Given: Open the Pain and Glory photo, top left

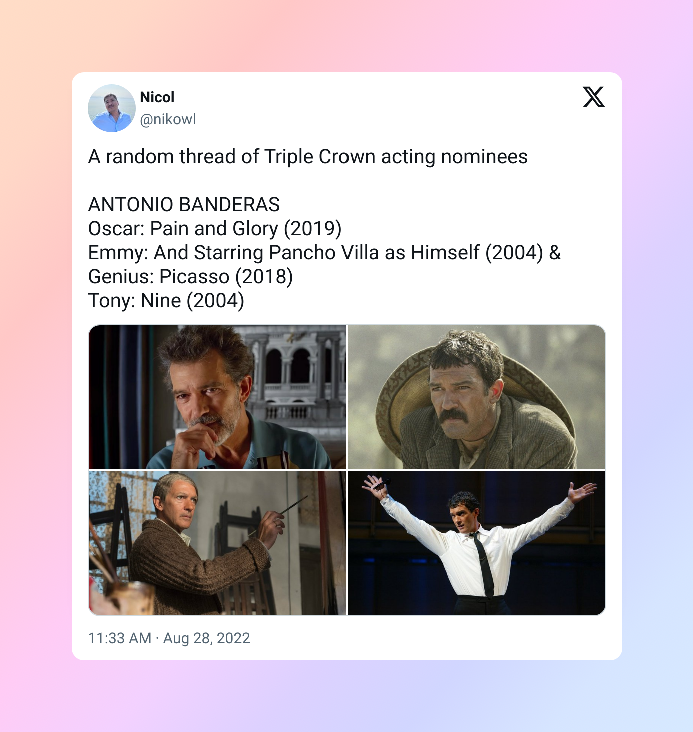Looking at the screenshot, I should click(218, 397).
